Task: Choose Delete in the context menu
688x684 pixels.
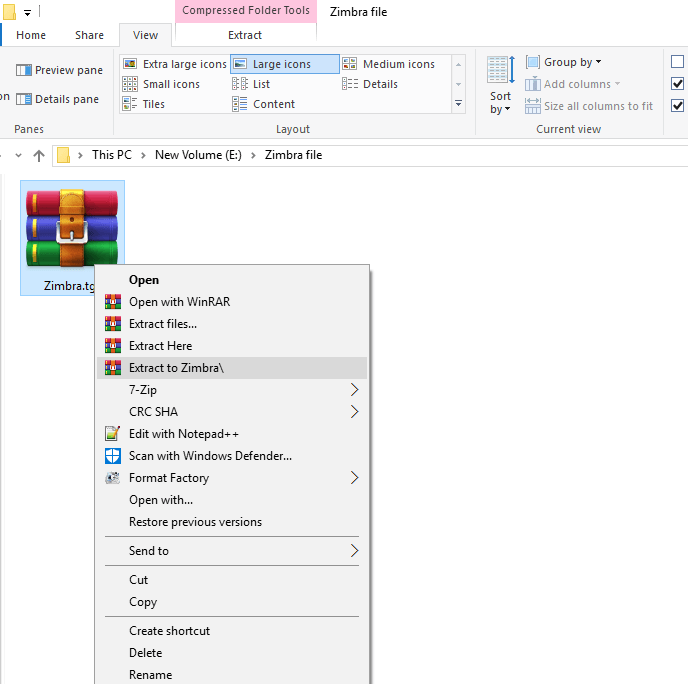Action: [x=232, y=652]
